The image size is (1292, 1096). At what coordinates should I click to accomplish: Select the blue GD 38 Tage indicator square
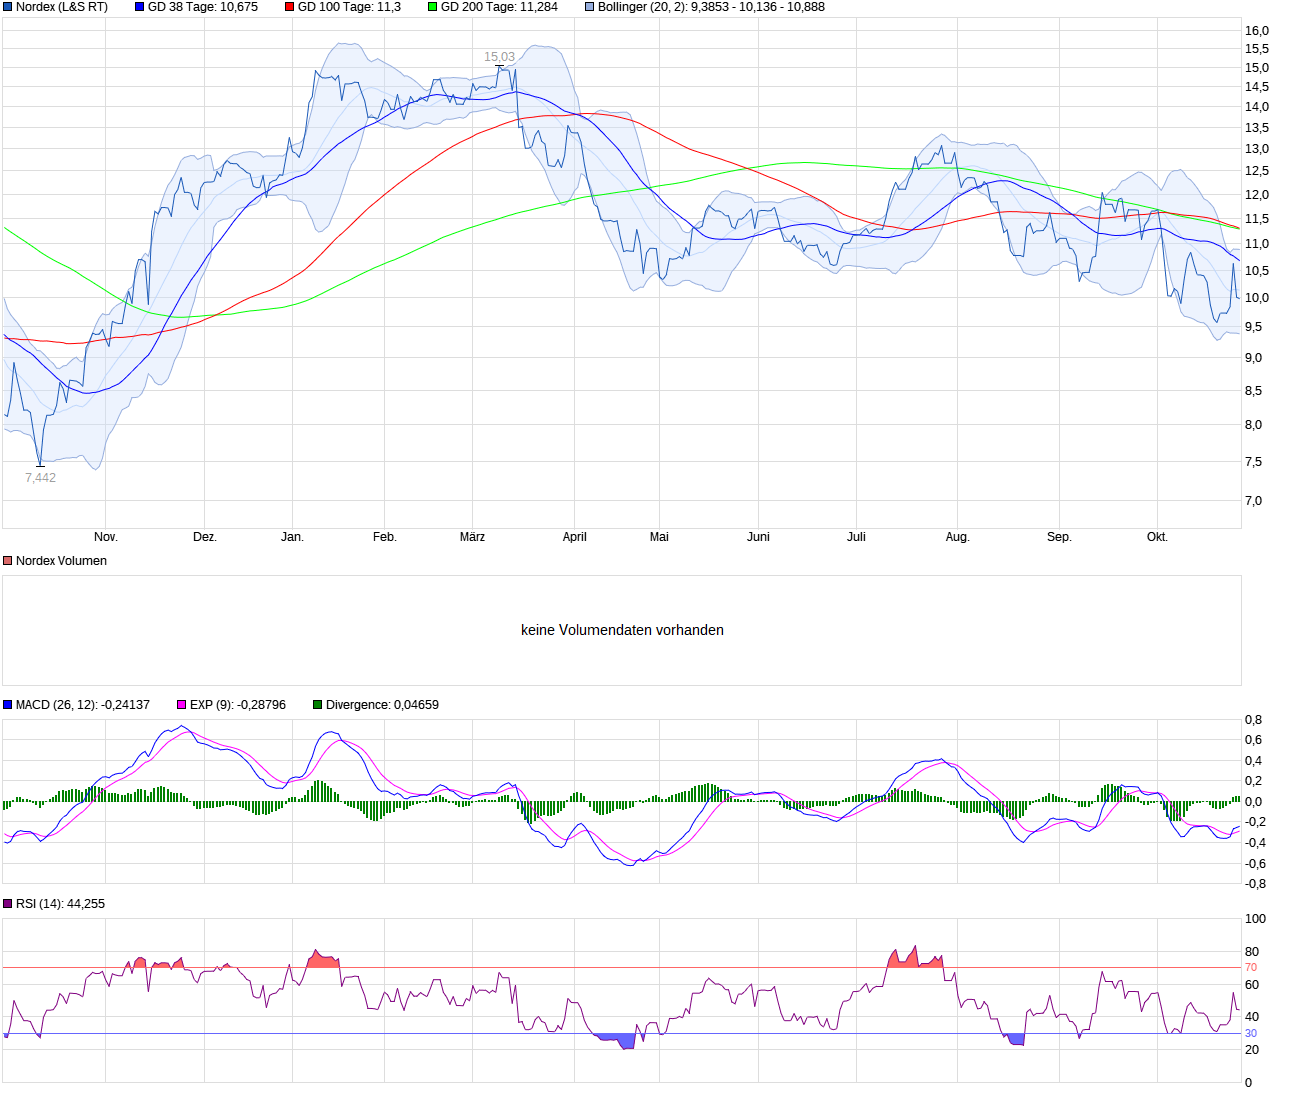coord(140,7)
